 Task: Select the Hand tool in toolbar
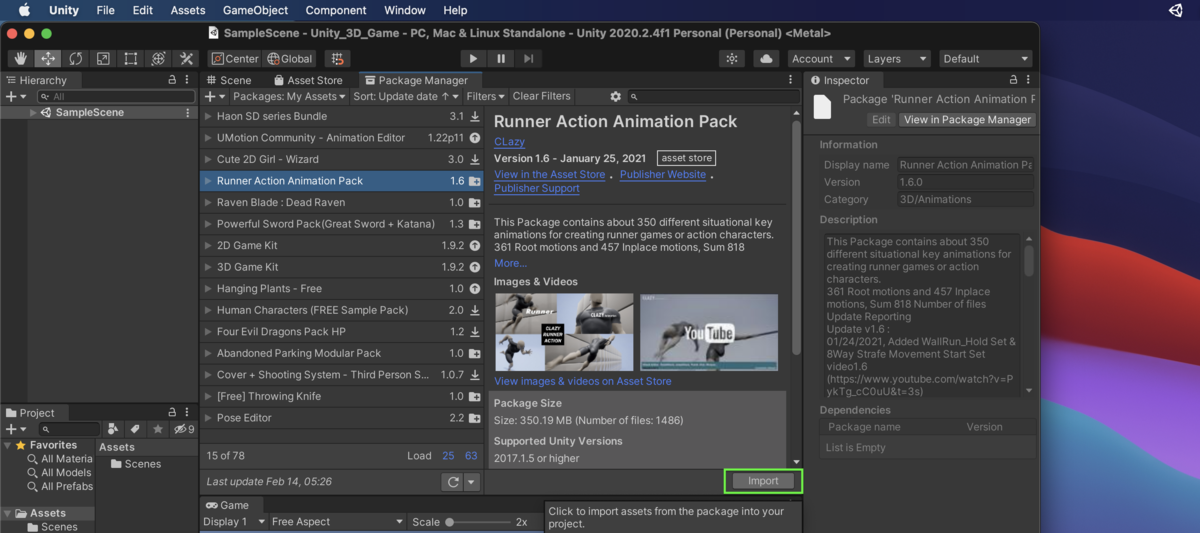coord(21,59)
